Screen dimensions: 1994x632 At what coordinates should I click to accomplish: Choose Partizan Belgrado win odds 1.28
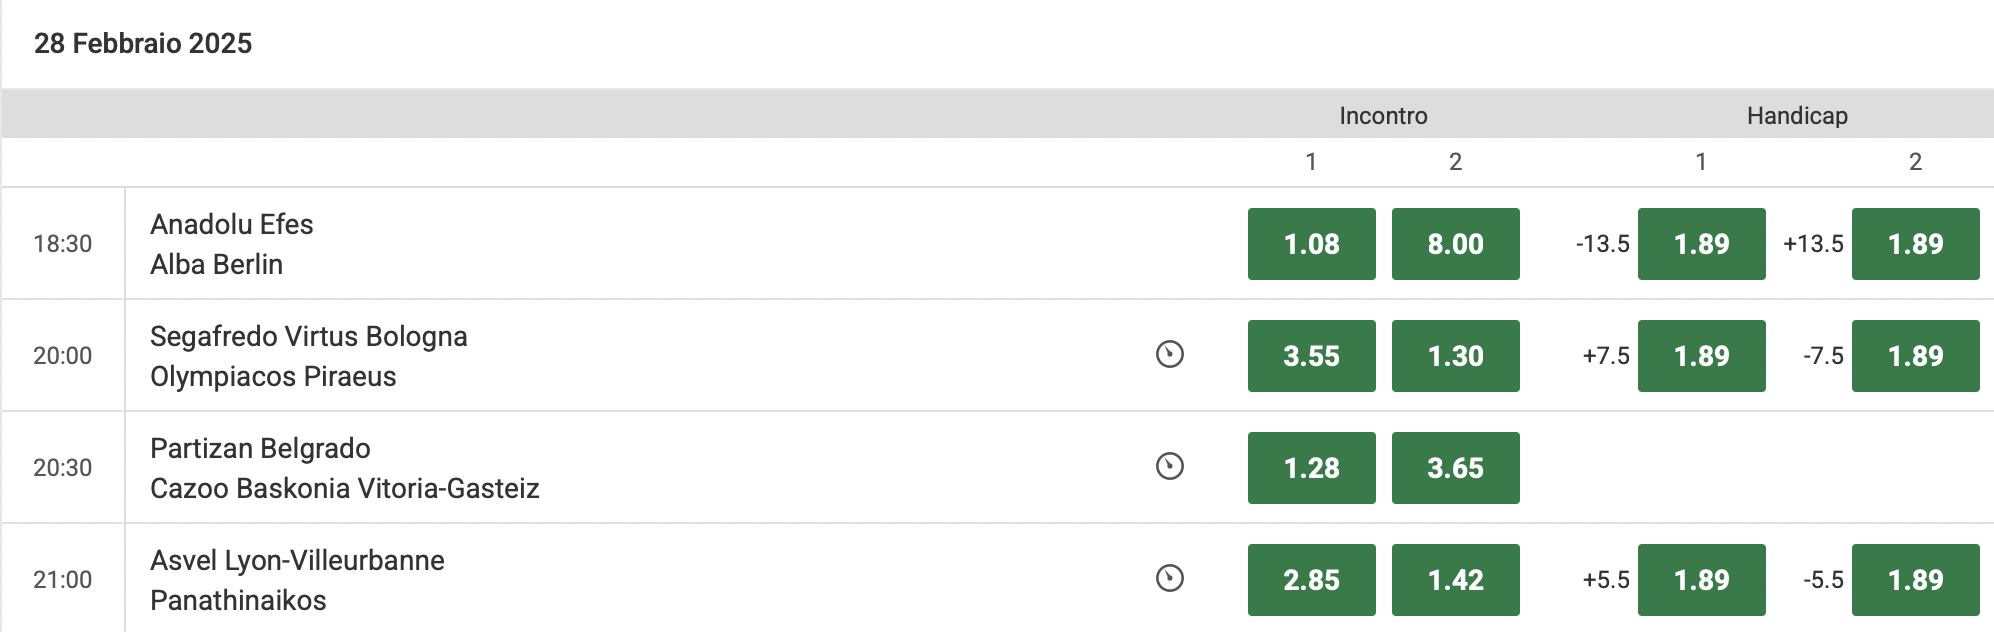point(1311,468)
